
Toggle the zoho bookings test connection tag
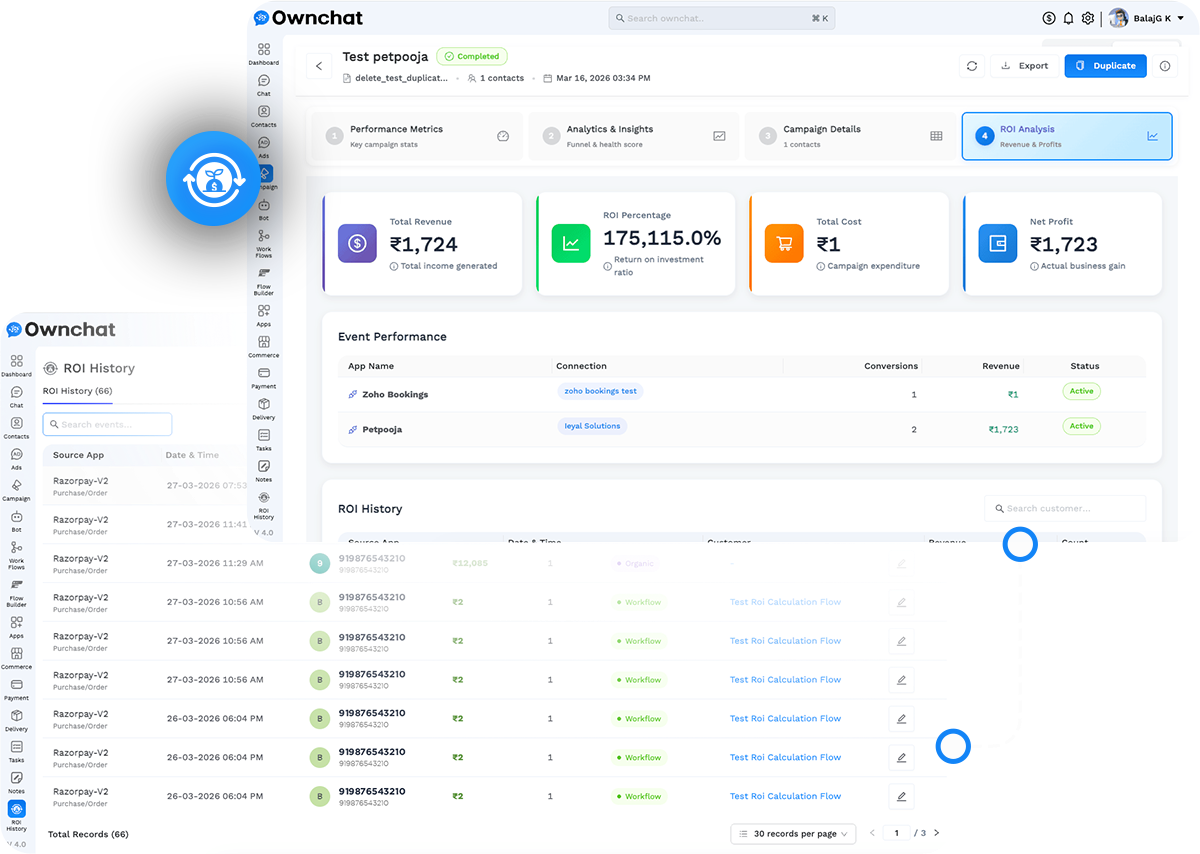click(600, 391)
